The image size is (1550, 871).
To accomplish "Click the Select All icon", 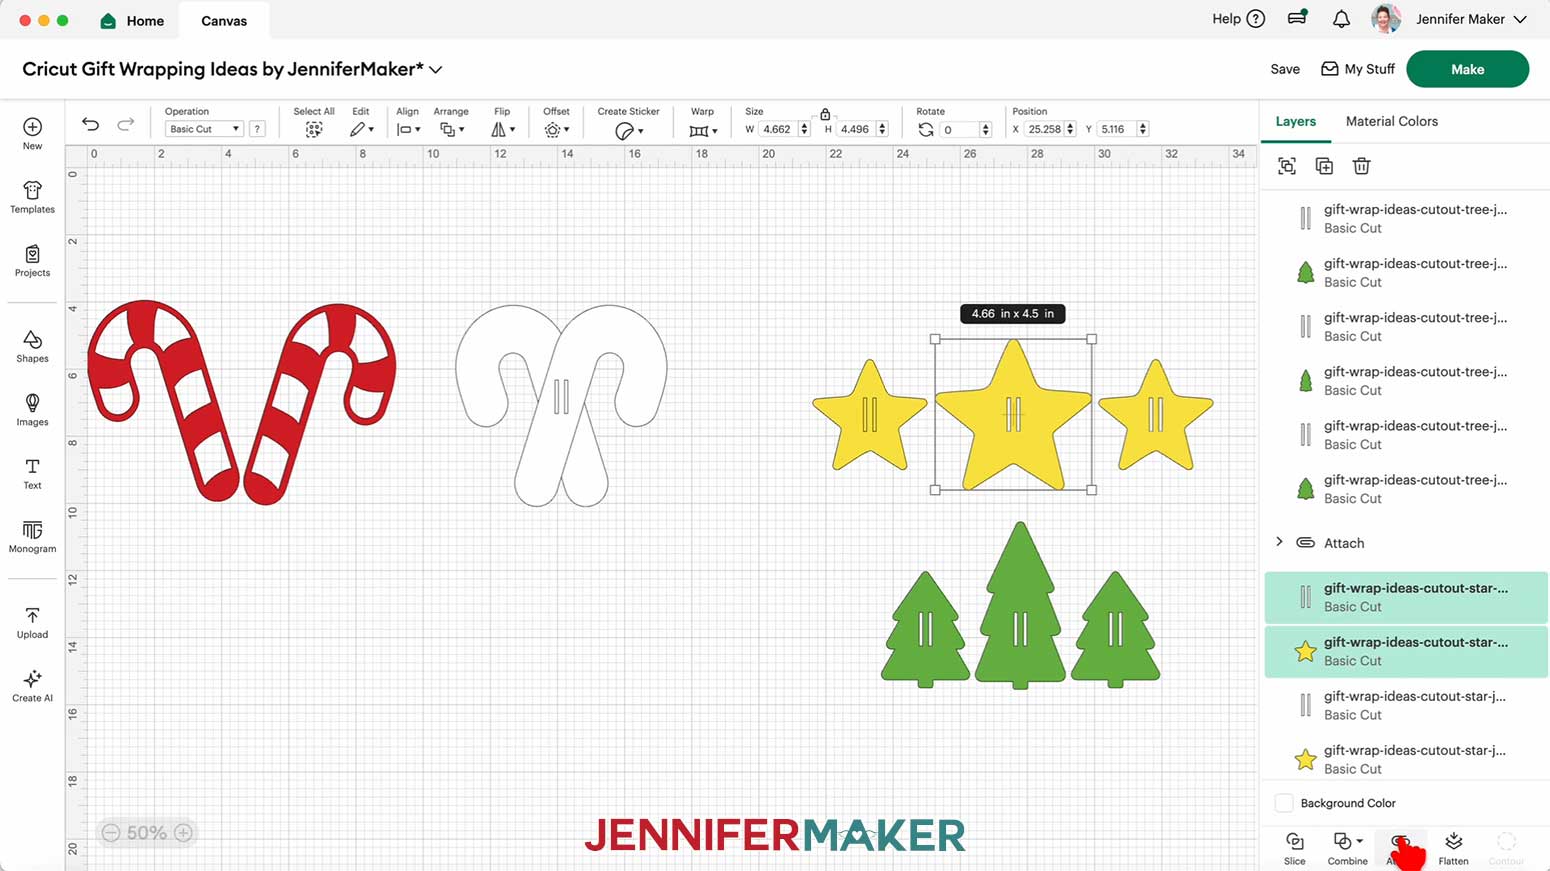I will [x=314, y=130].
